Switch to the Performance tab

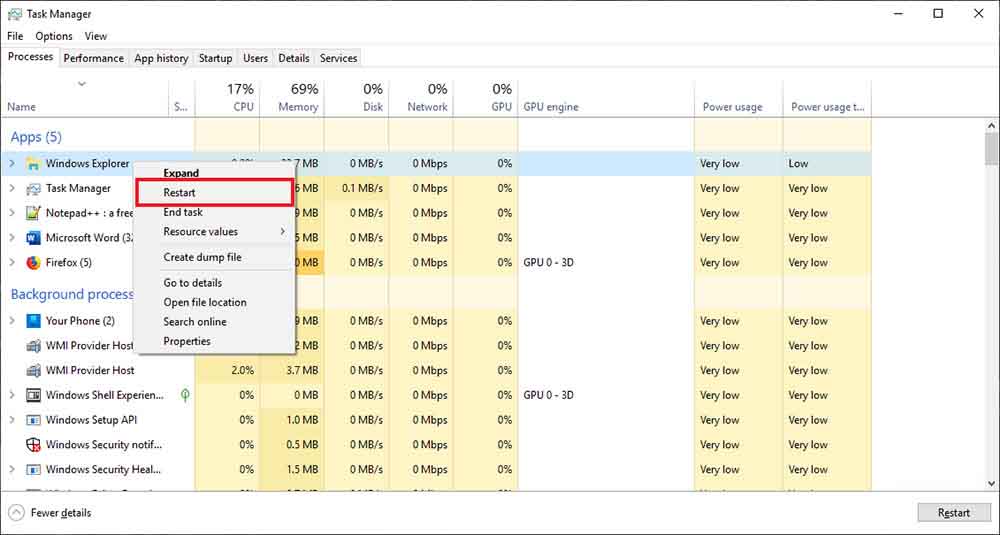[x=94, y=58]
